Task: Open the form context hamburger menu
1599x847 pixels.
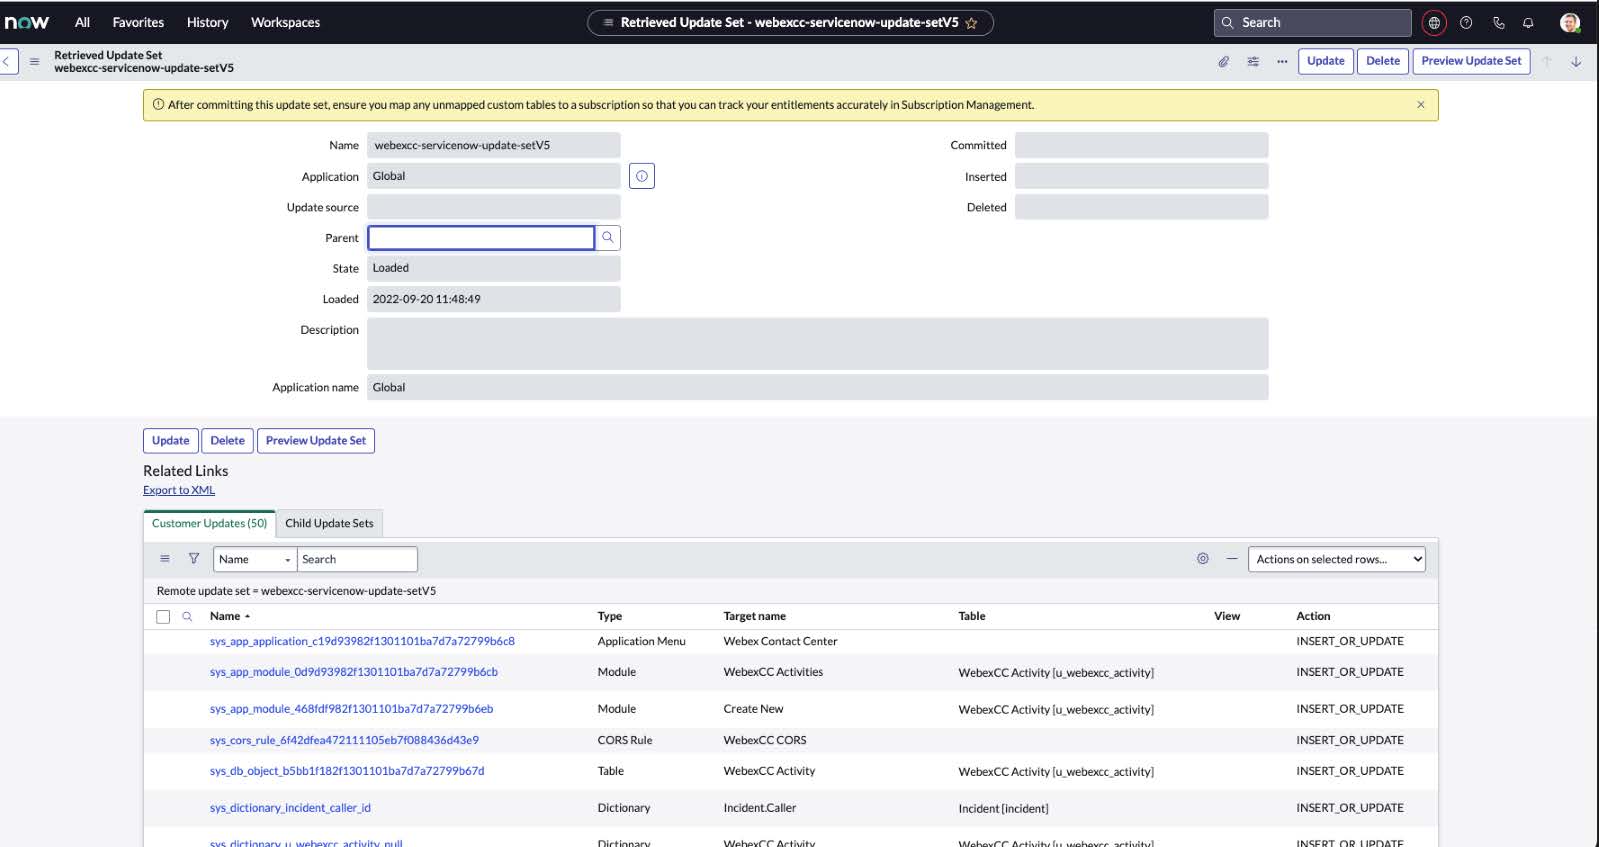Action: coord(34,61)
